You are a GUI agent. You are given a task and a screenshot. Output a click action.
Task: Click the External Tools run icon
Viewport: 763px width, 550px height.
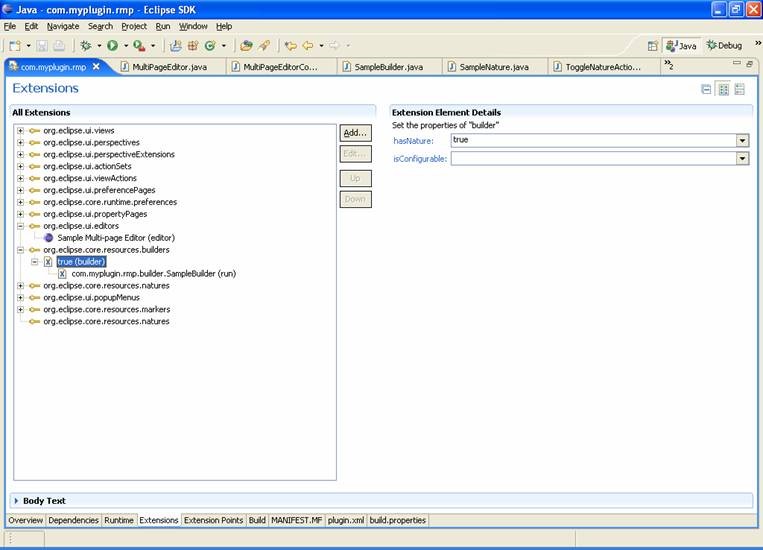coord(139,46)
